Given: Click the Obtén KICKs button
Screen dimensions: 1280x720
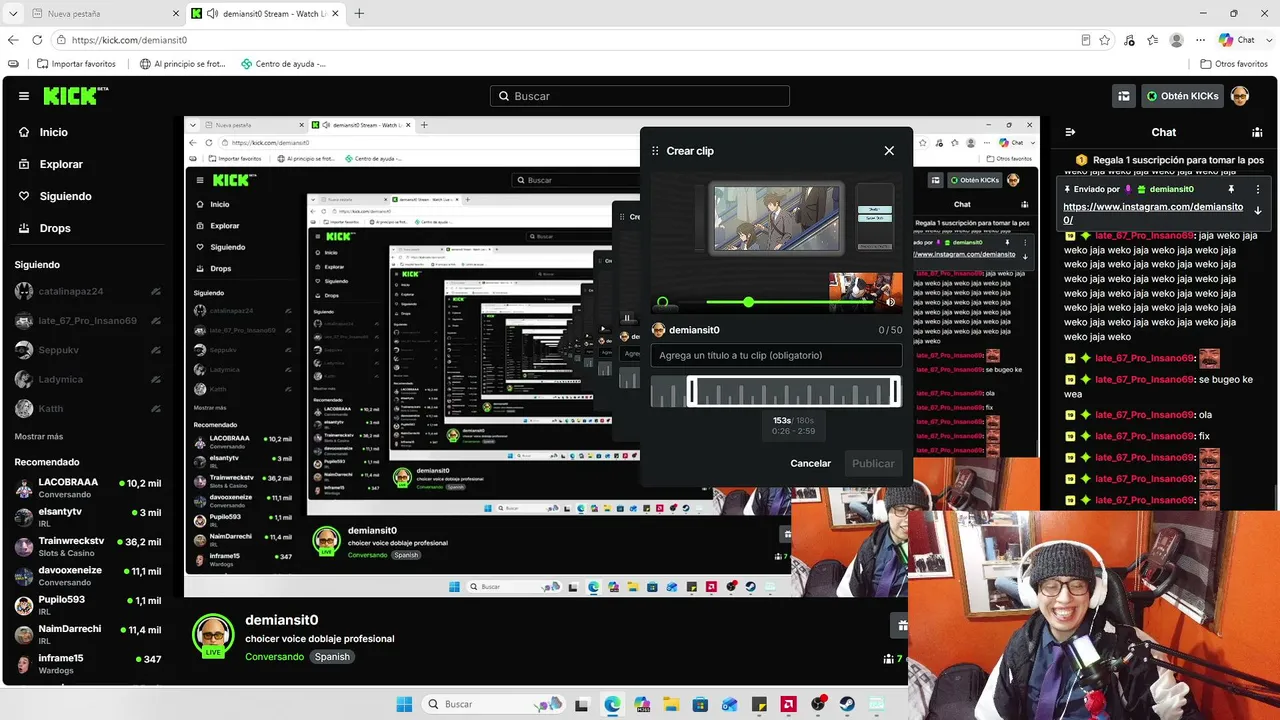Looking at the screenshot, I should 1182,96.
